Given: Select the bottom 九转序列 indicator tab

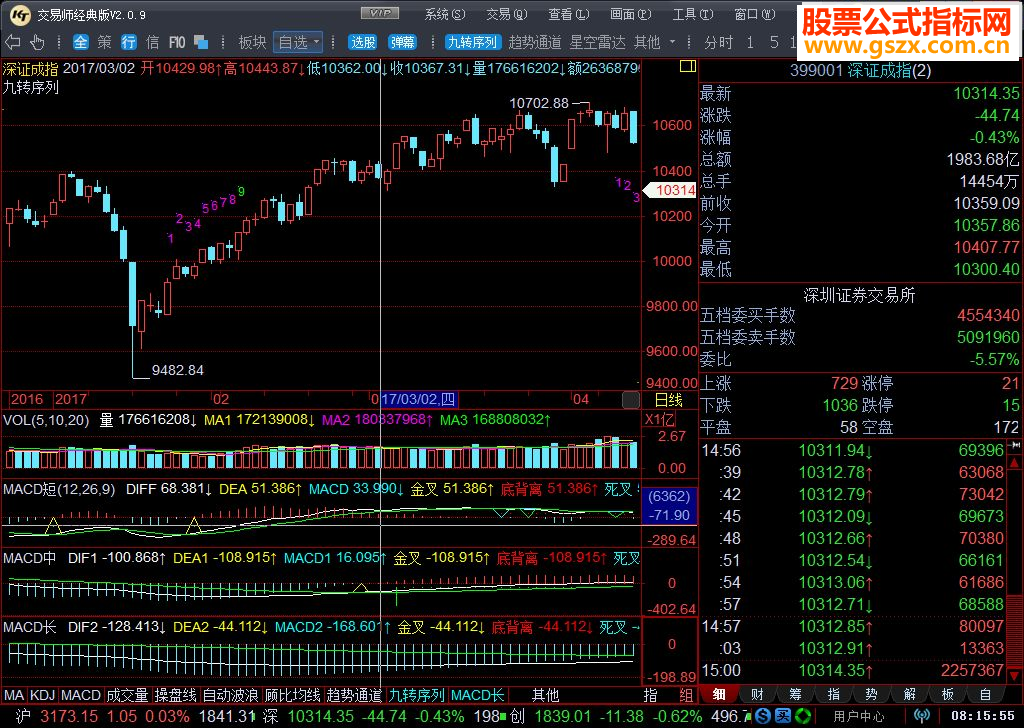Looking at the screenshot, I should click(x=416, y=695).
